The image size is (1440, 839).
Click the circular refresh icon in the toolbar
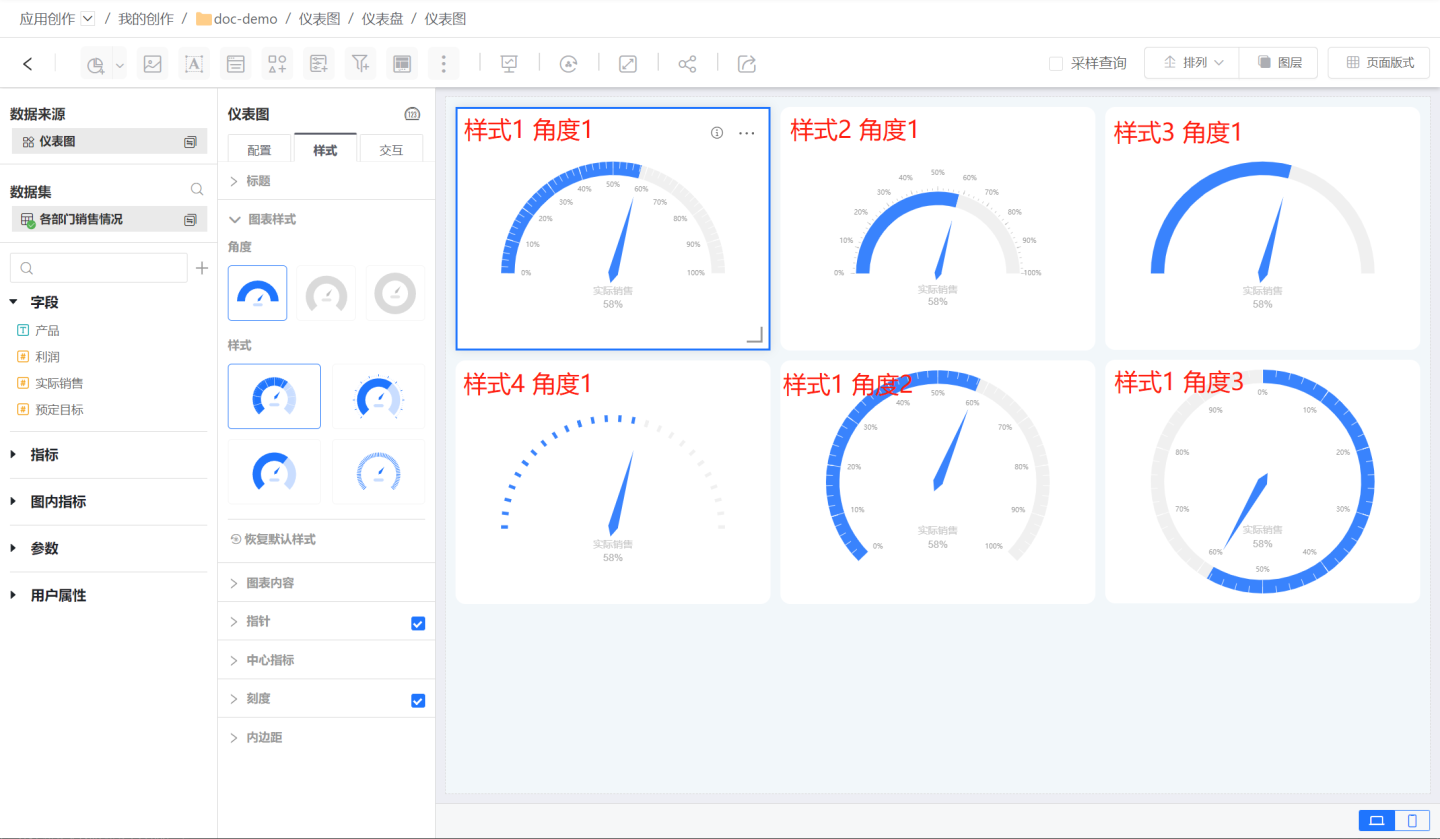569,64
